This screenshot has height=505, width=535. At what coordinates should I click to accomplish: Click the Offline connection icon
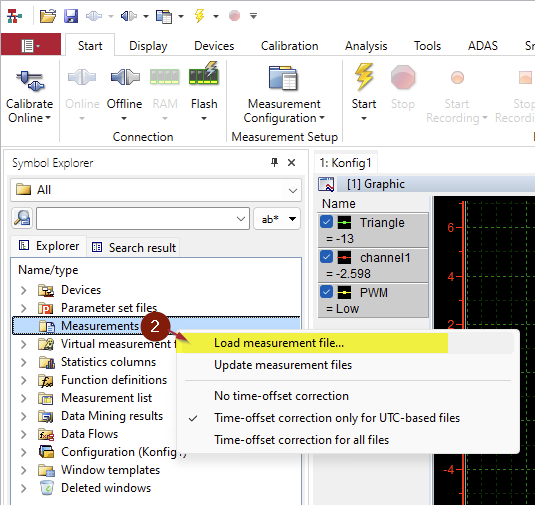pos(125,77)
